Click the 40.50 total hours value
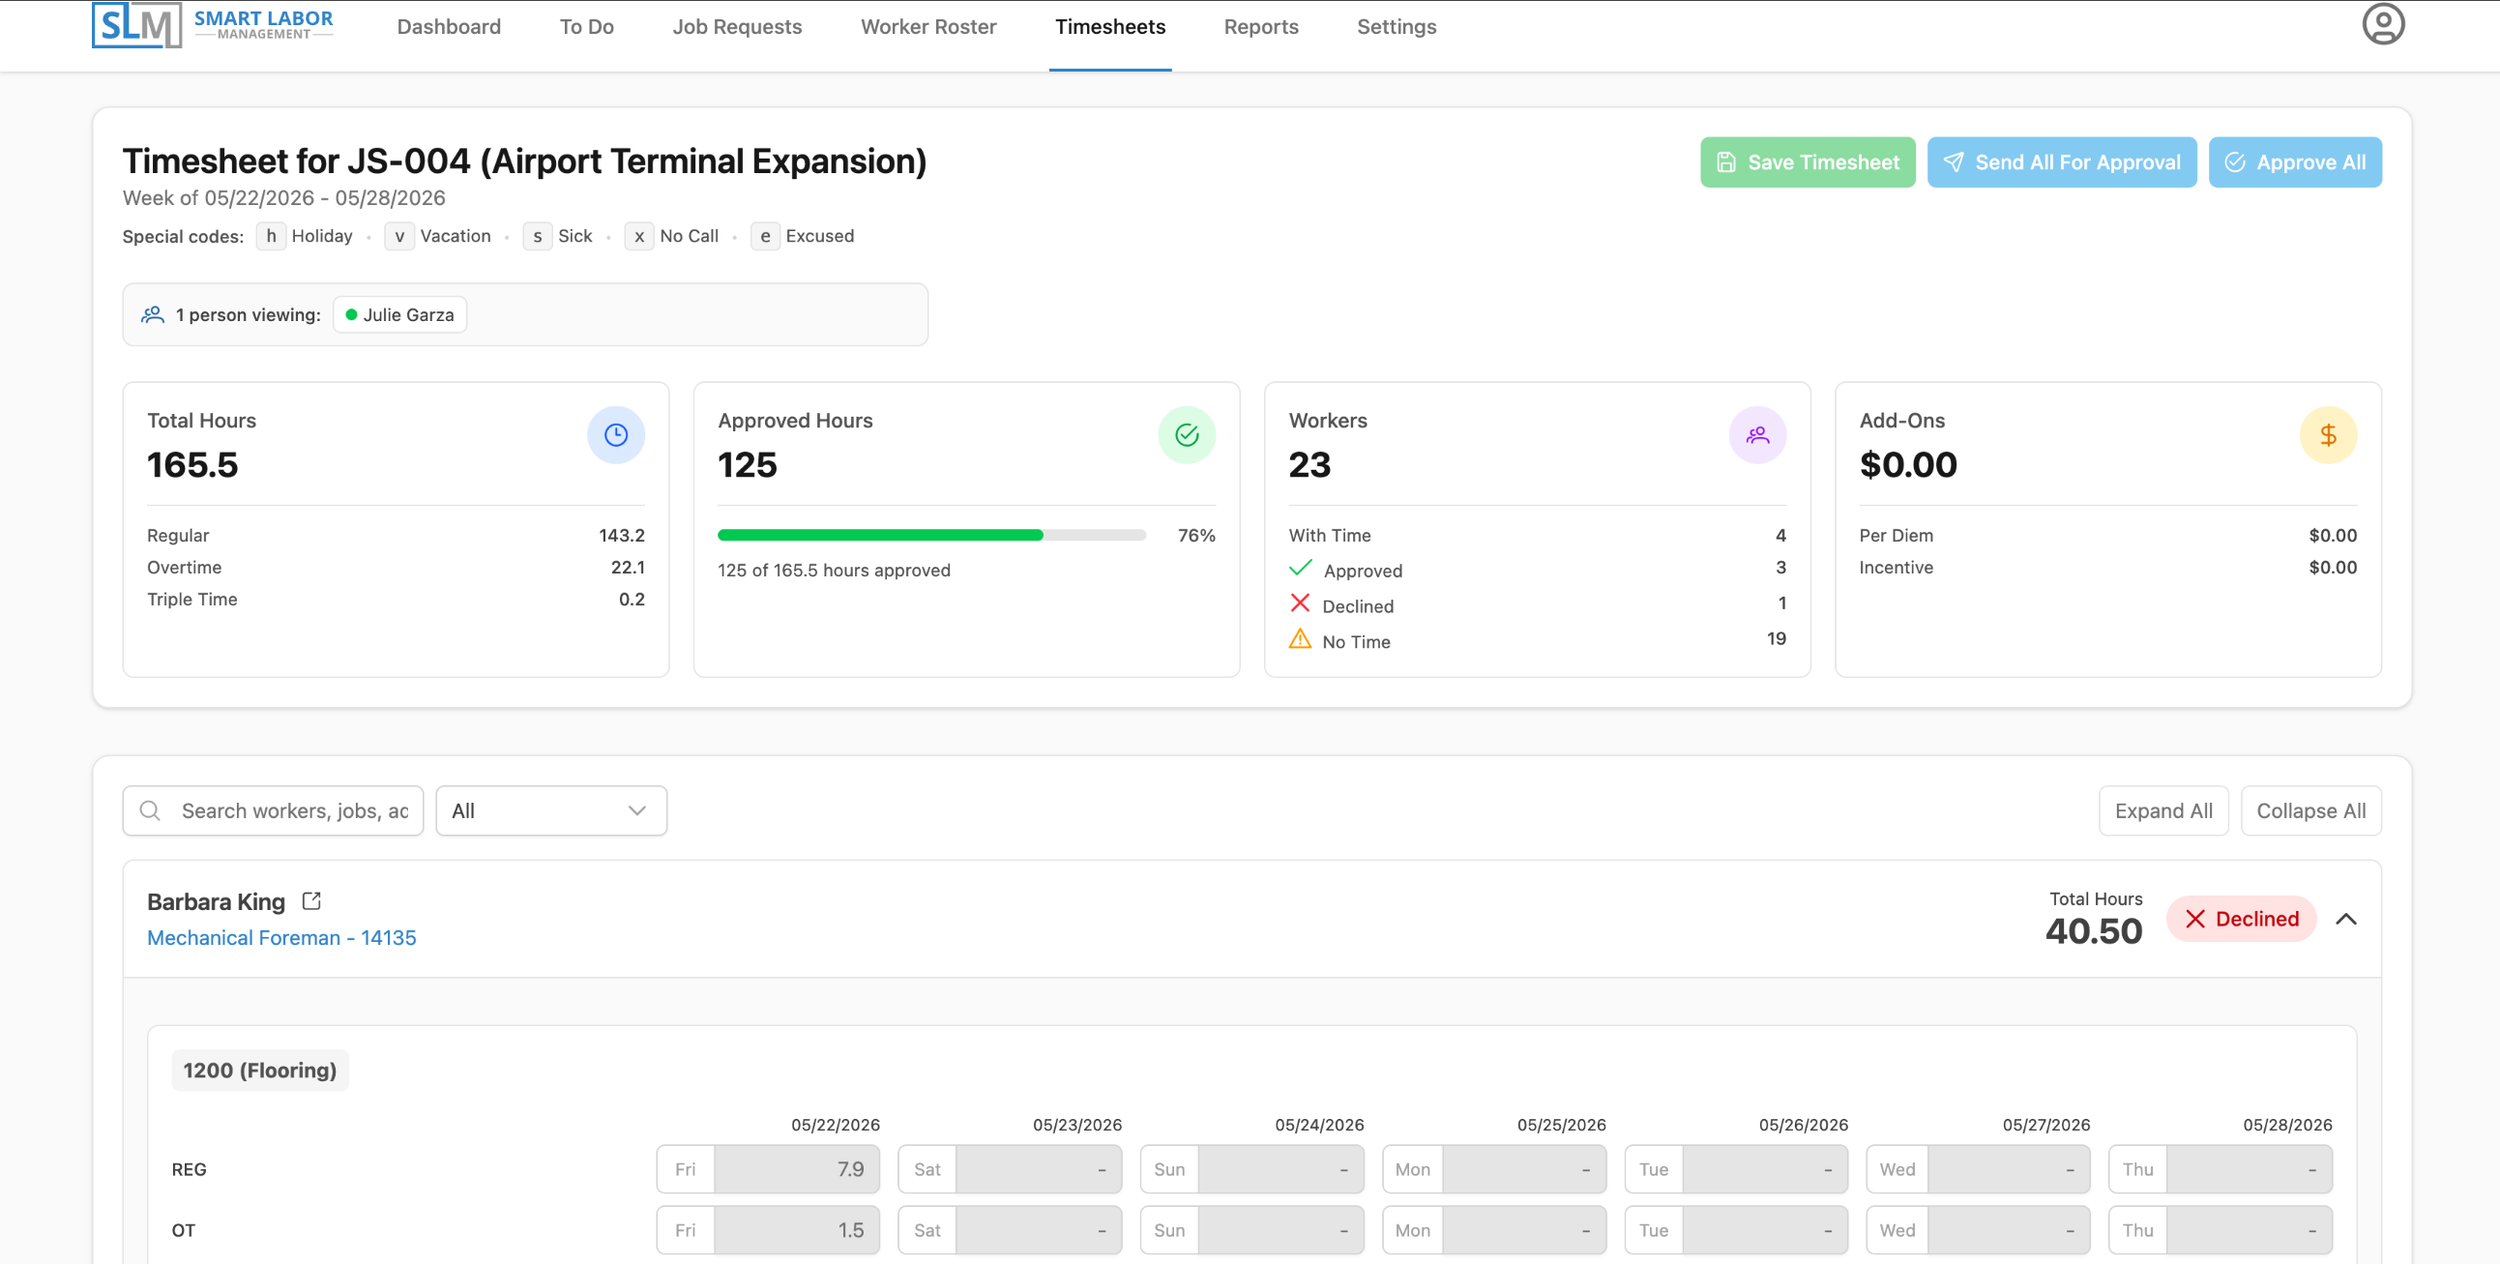The height and width of the screenshot is (1264, 2500). click(2093, 932)
